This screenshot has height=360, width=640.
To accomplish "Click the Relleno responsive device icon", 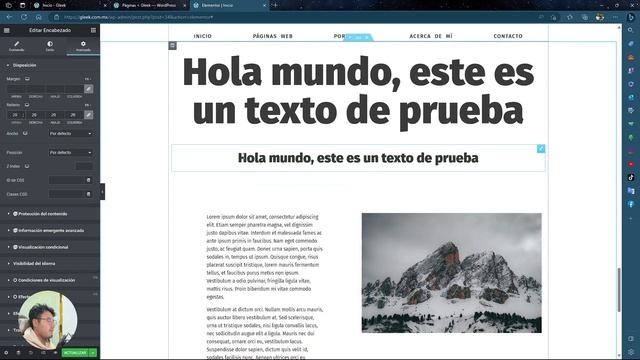I will pos(27,105).
